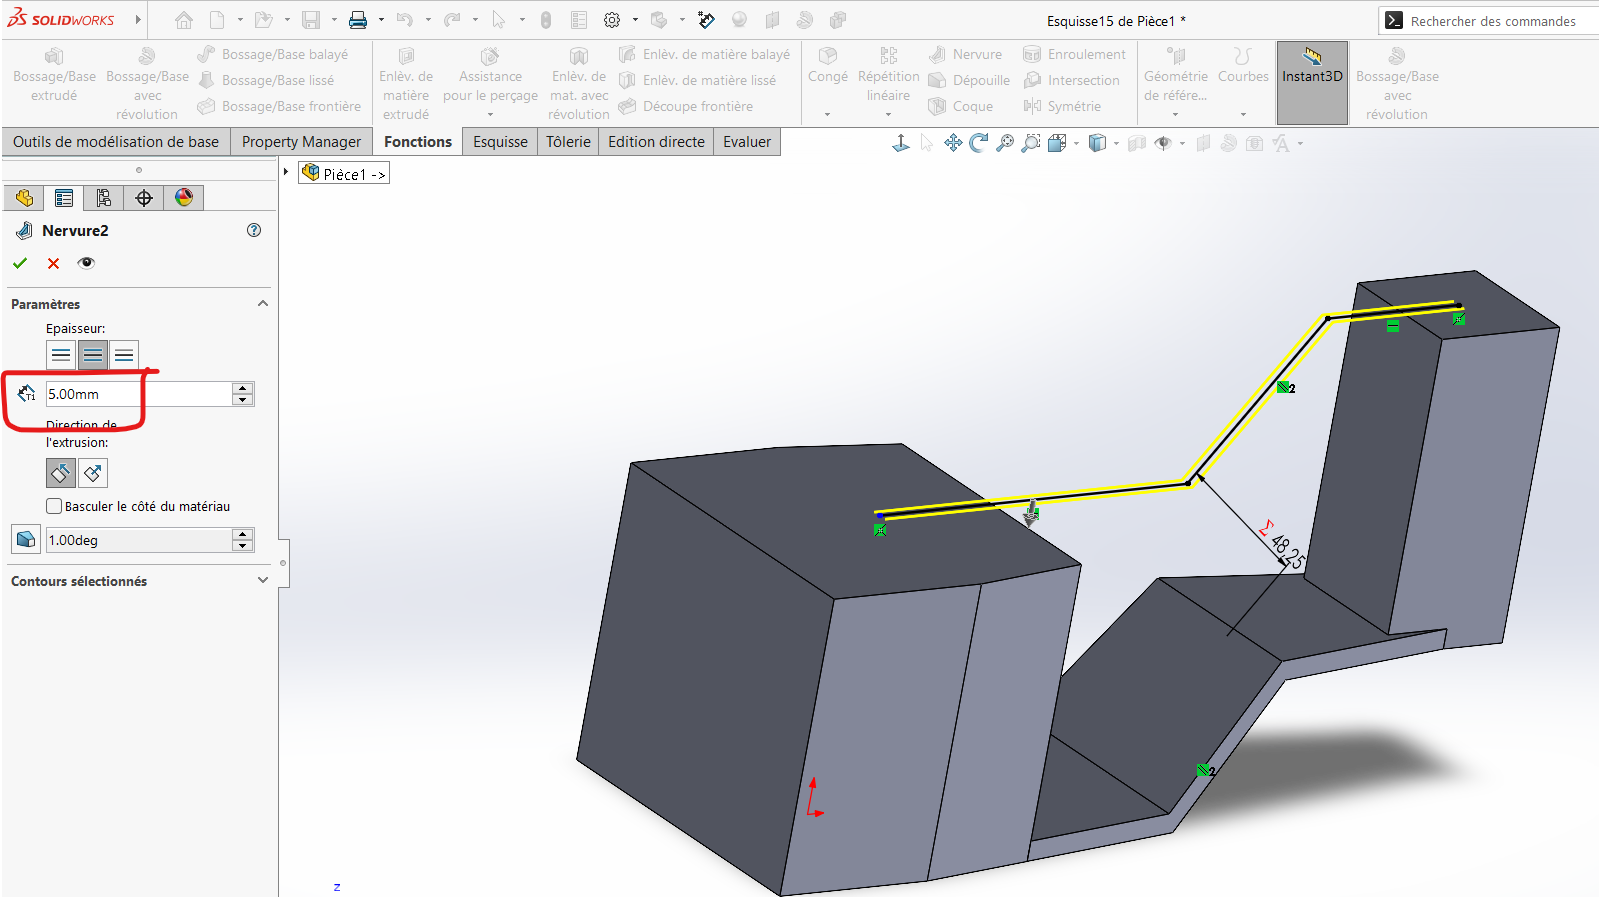This screenshot has height=897, width=1599.
Task: Open the Options gear icon
Action: [x=612, y=20]
